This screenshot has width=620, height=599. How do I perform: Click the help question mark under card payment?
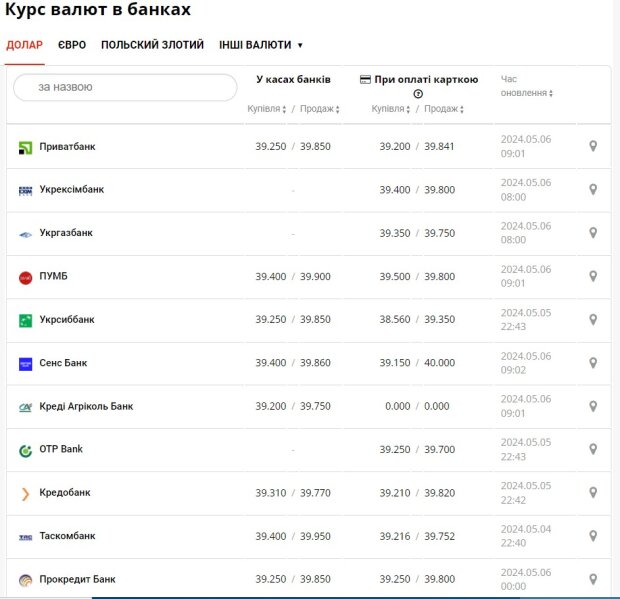tap(418, 94)
